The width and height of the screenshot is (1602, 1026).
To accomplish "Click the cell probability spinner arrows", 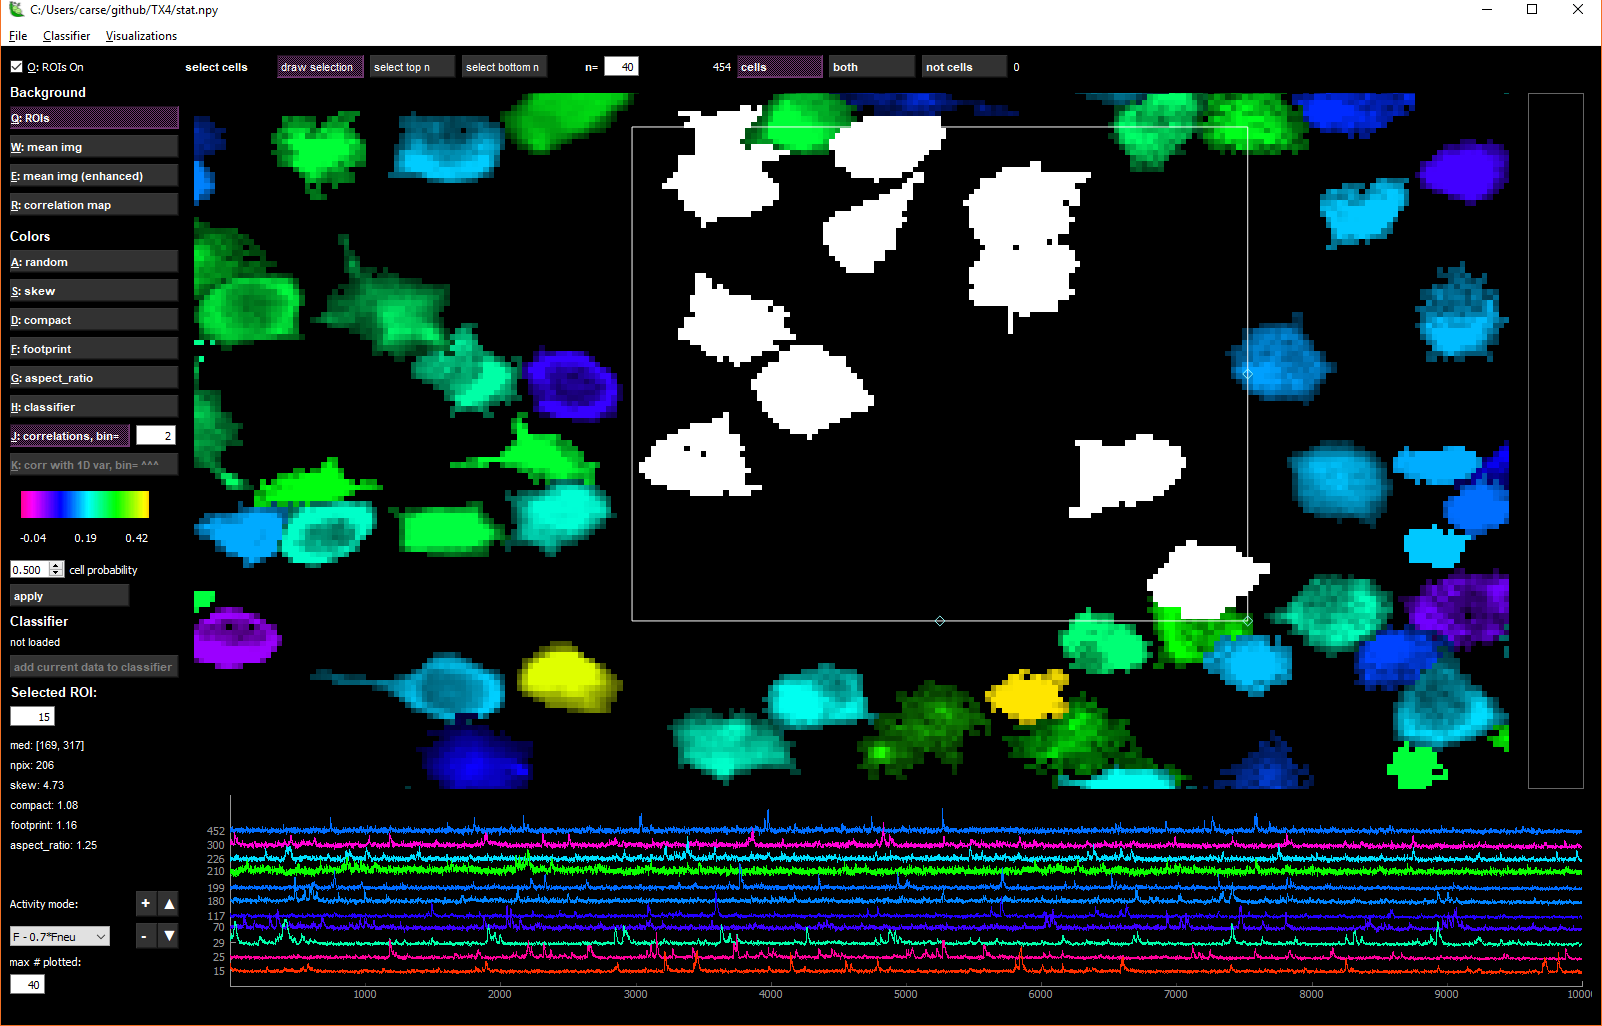I will pos(57,570).
